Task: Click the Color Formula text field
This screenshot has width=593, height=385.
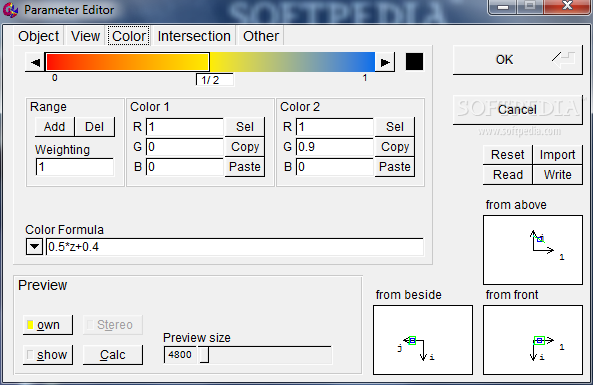Action: pos(234,247)
